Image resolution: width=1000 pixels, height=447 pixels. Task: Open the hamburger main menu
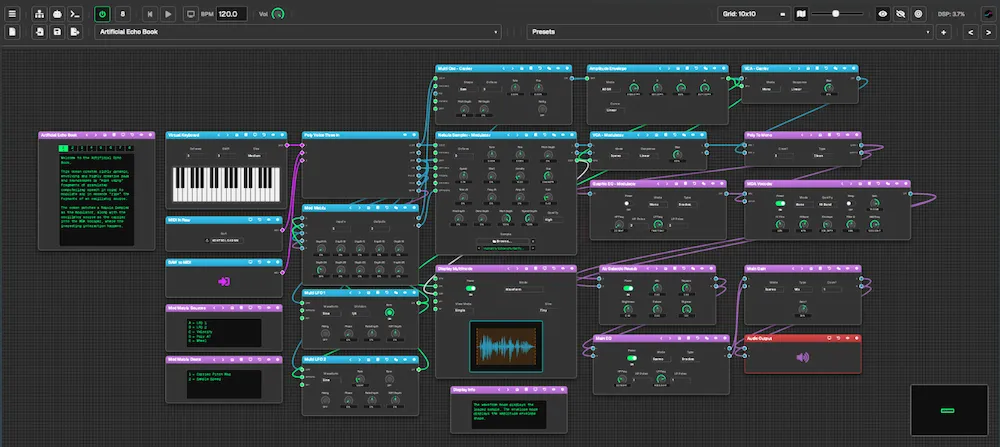[x=13, y=13]
